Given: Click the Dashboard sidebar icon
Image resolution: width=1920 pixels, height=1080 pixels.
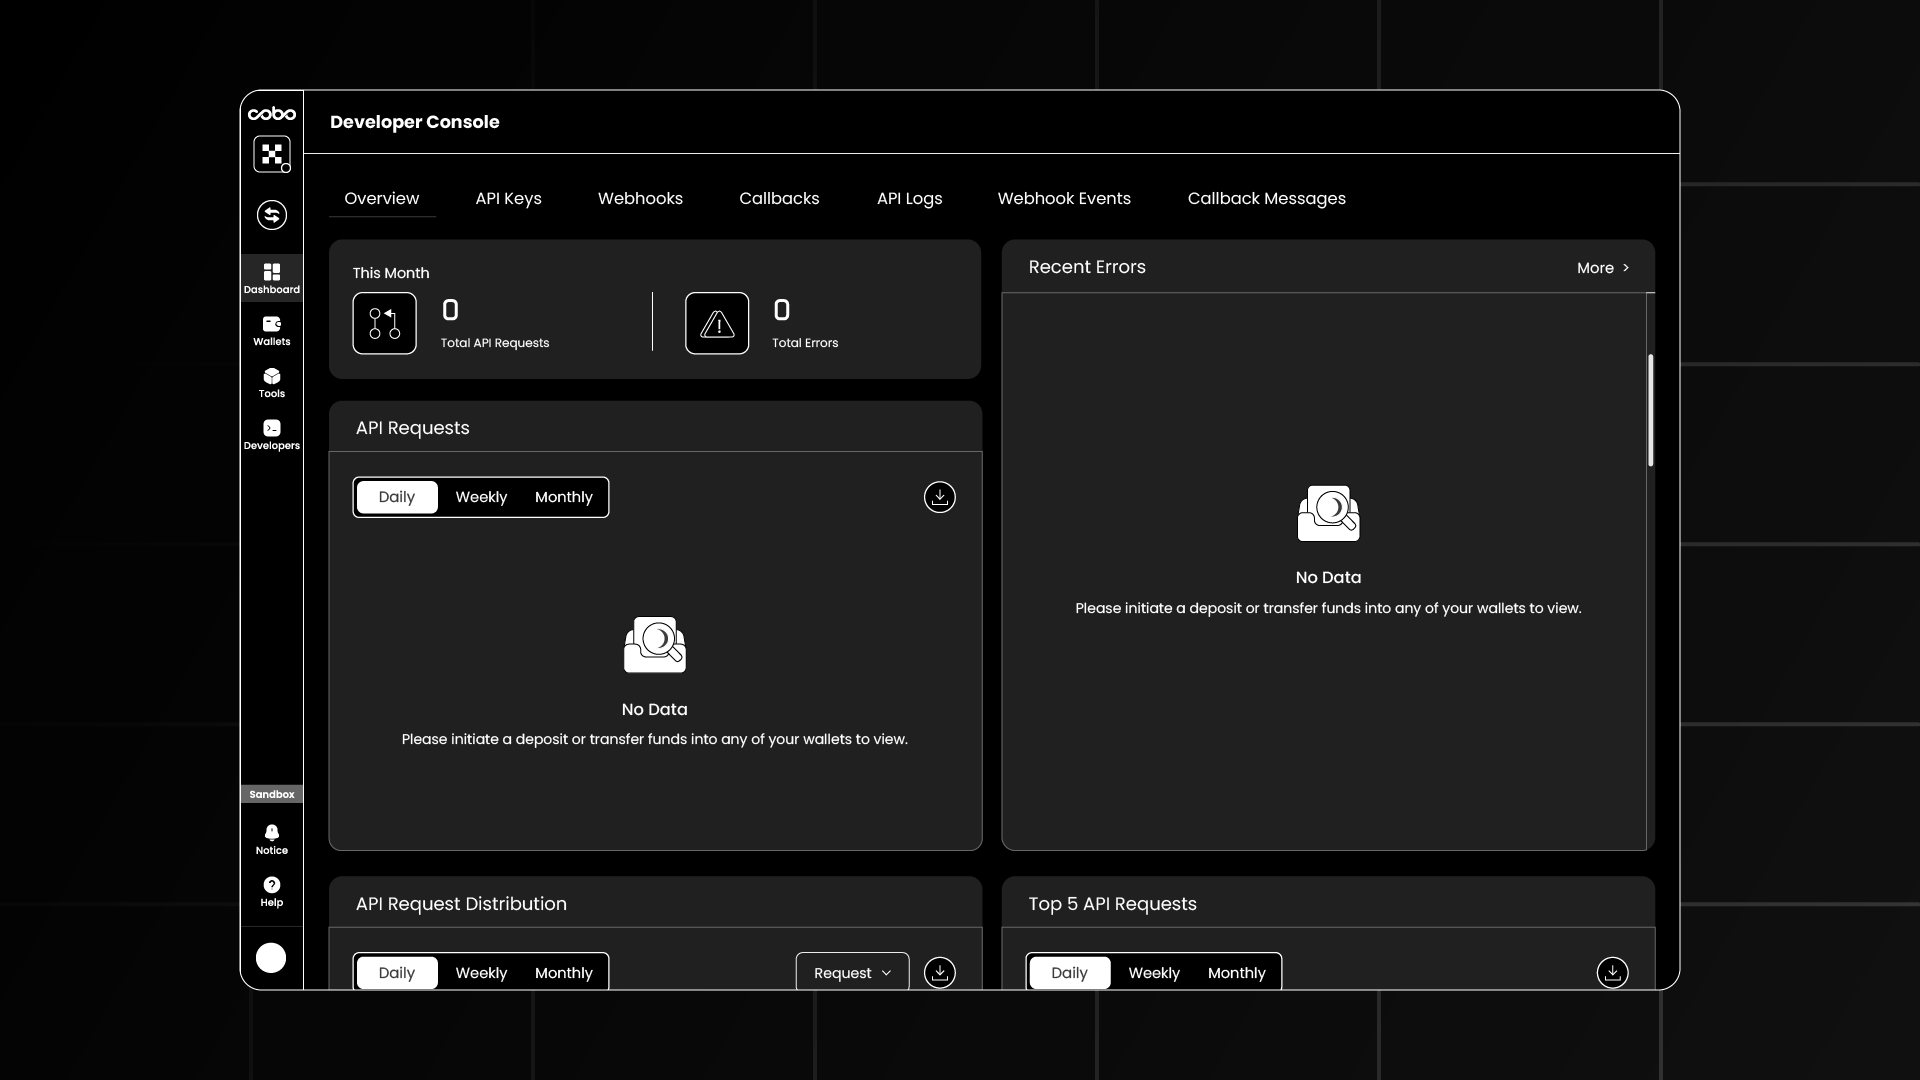Looking at the screenshot, I should tap(271, 278).
